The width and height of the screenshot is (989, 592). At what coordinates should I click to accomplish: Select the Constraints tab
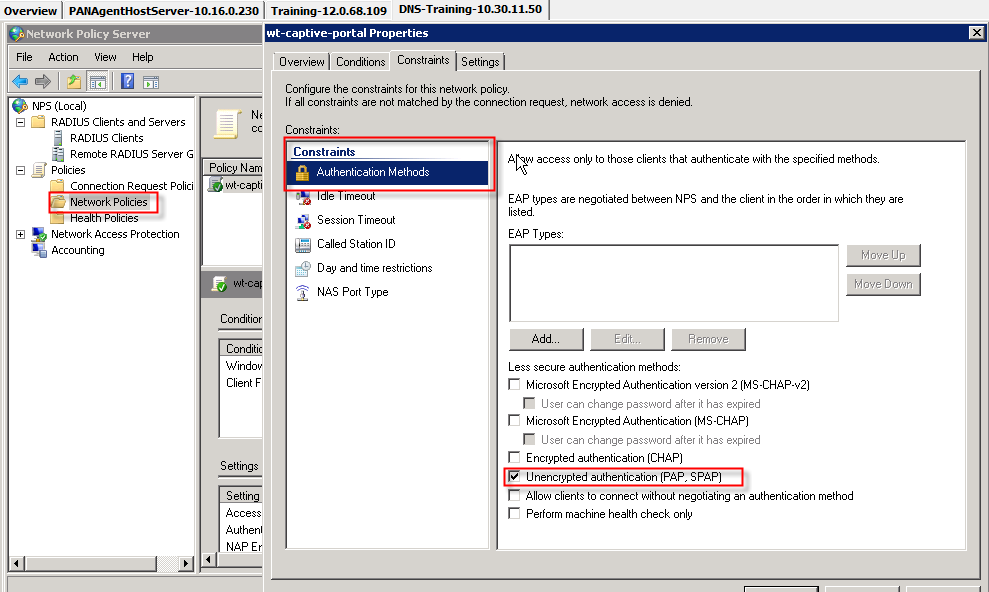click(423, 60)
